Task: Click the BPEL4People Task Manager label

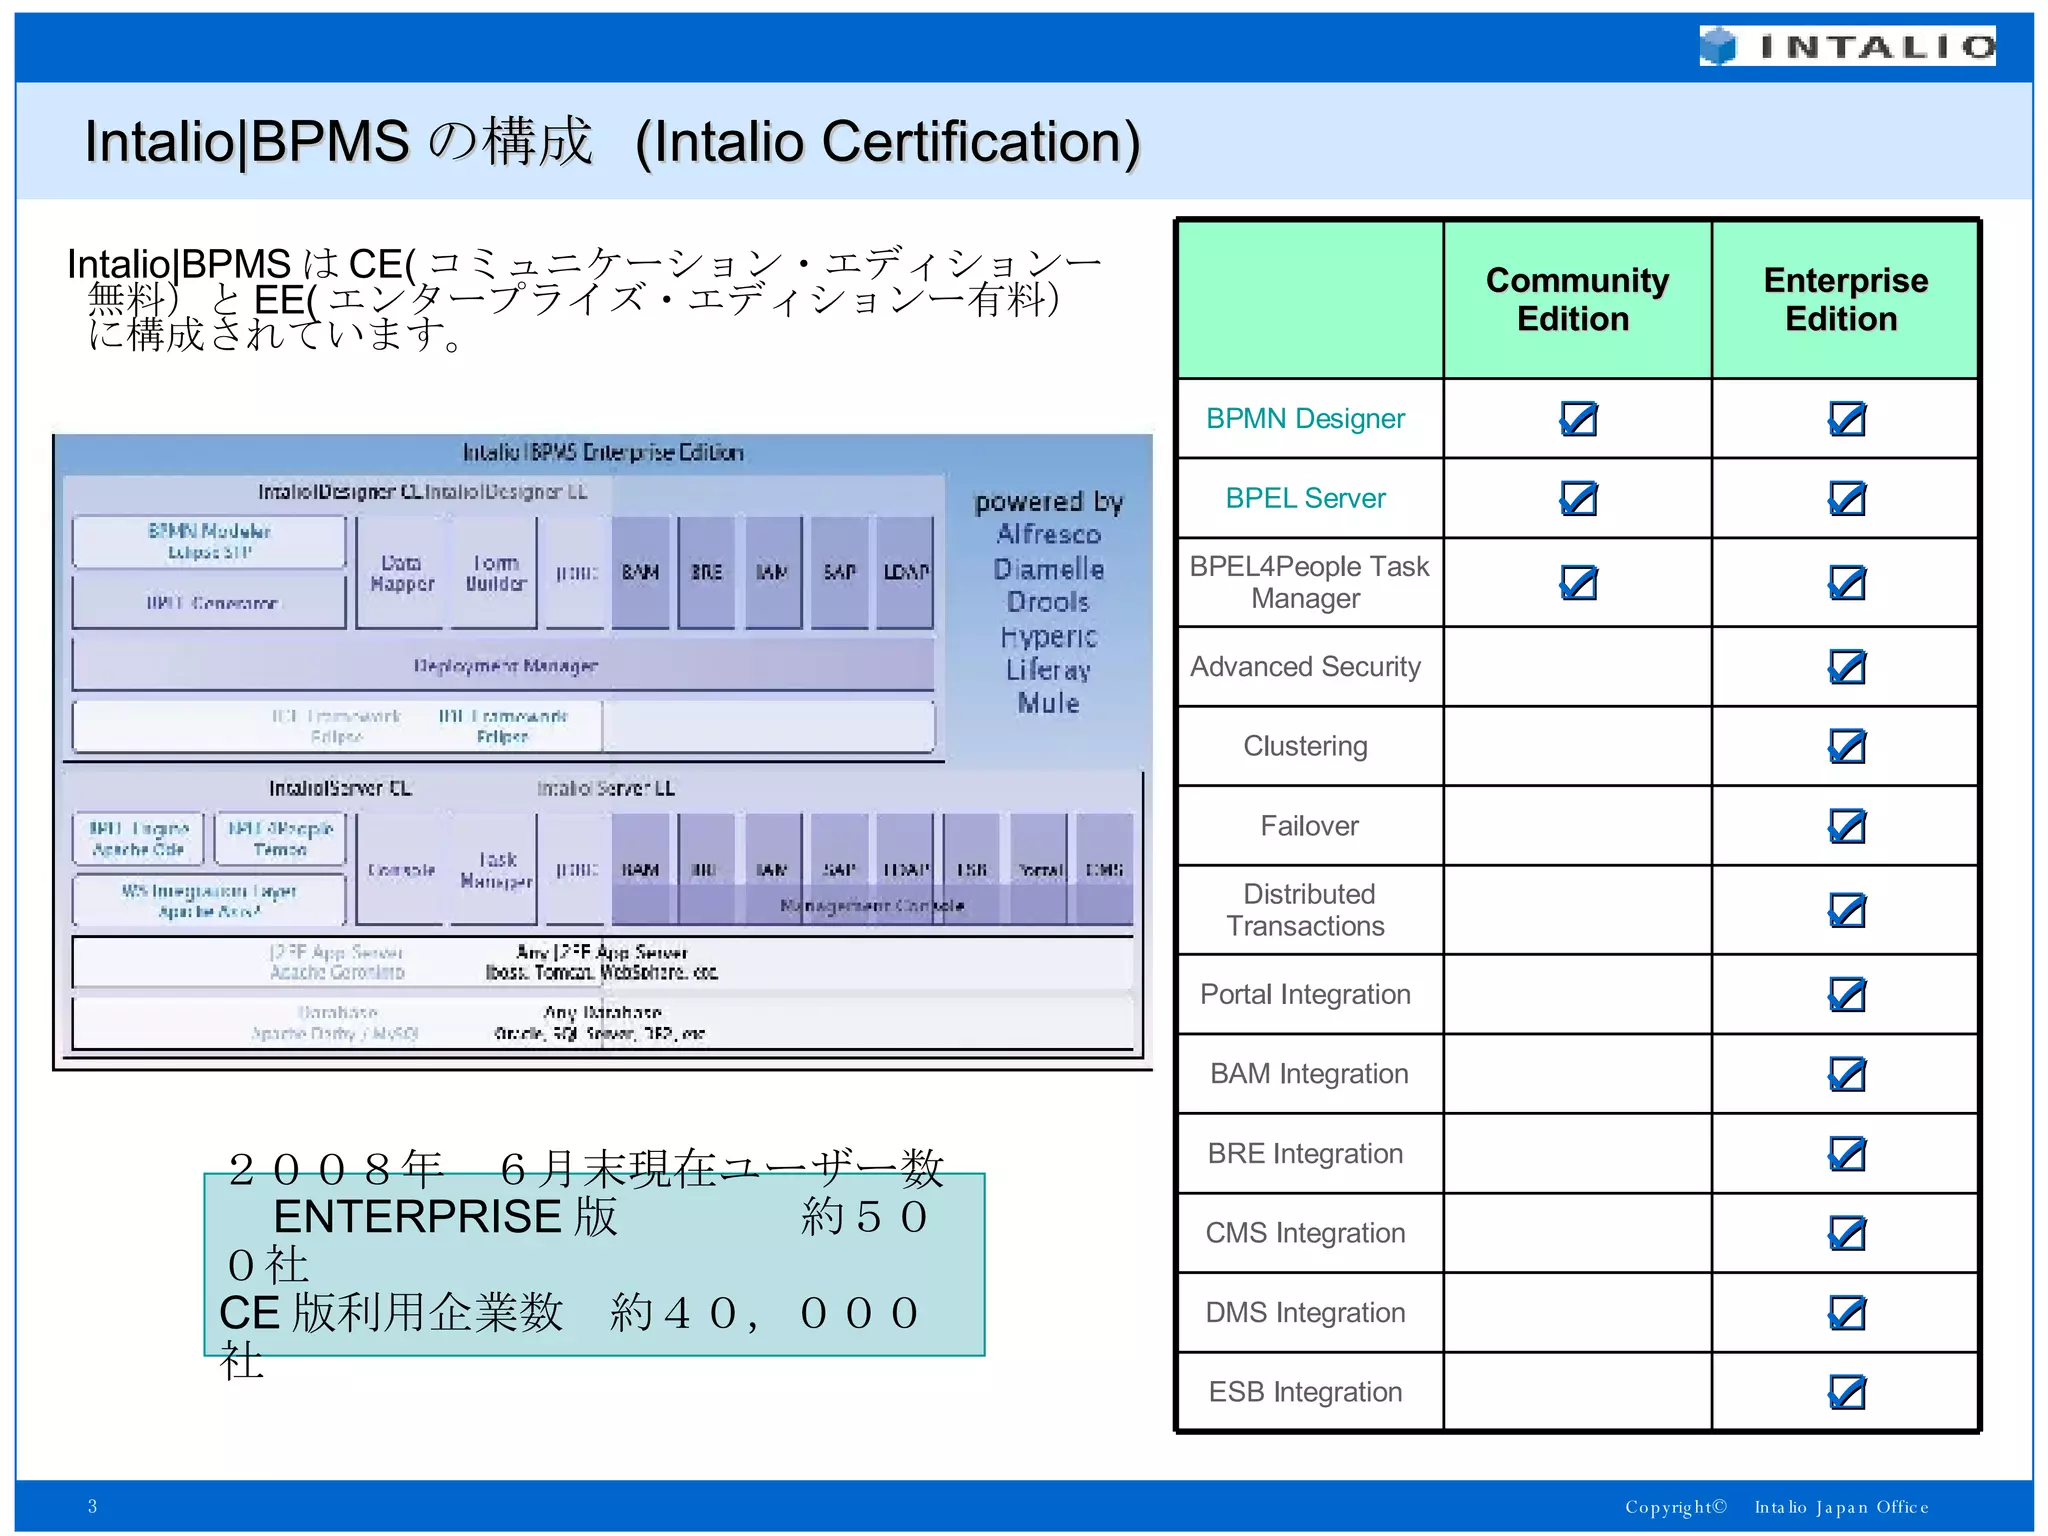Action: pos(1309,582)
